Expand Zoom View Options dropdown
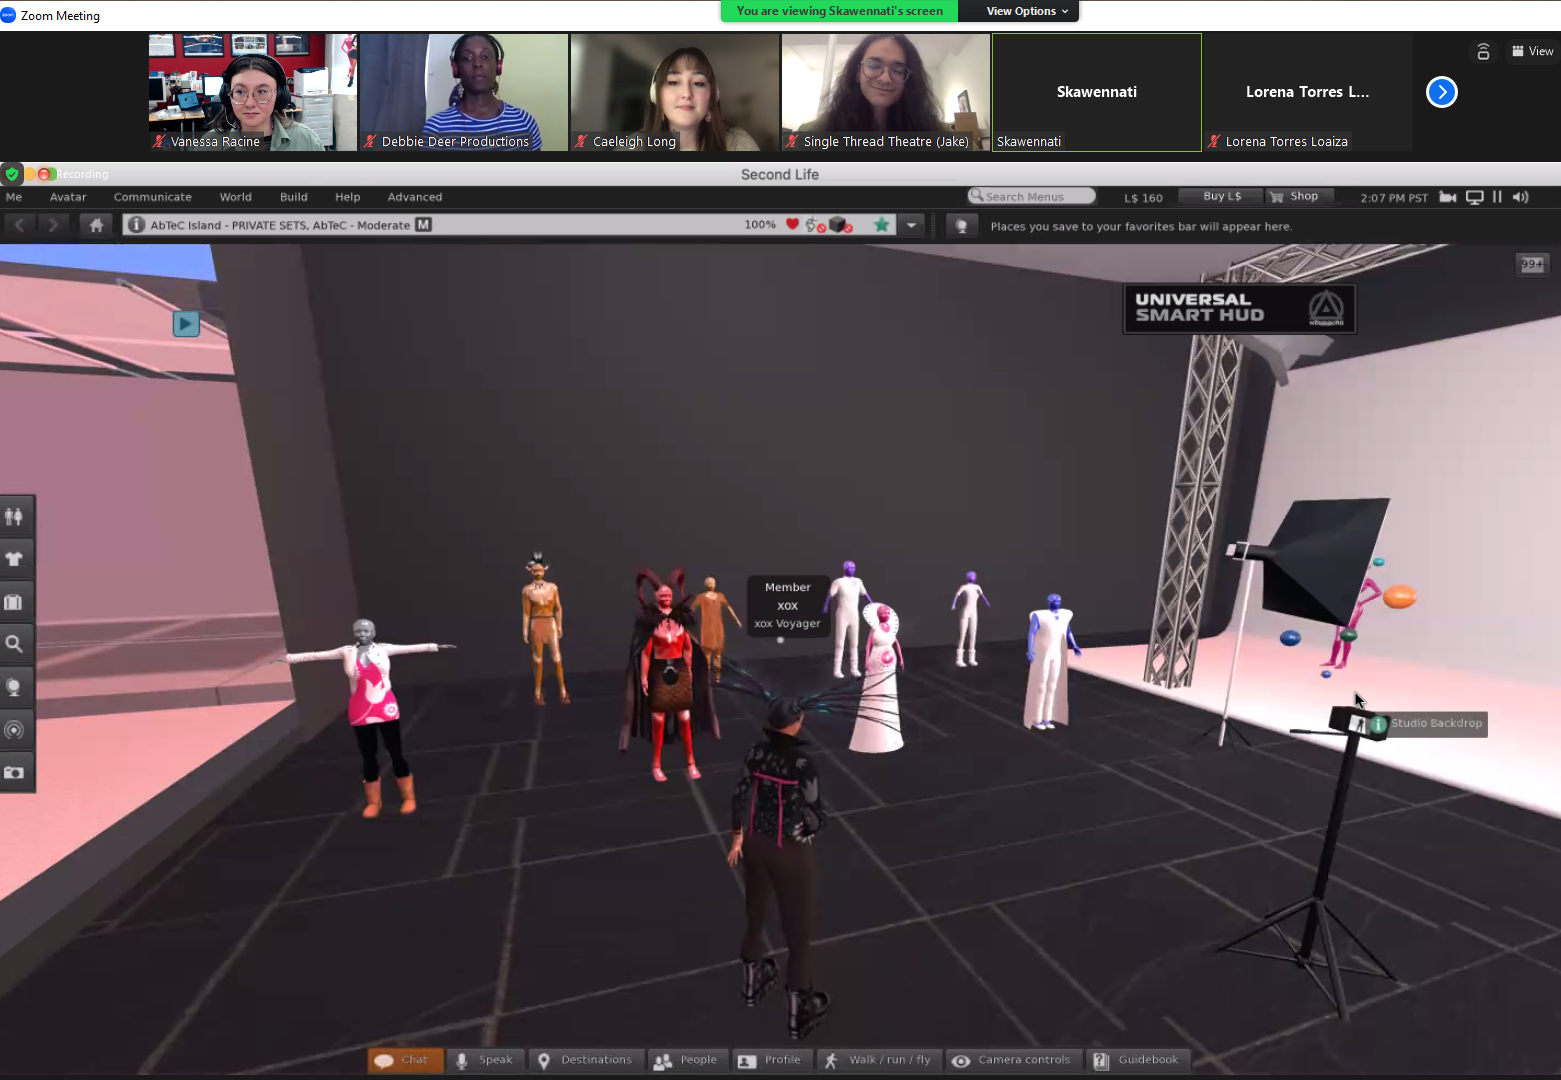This screenshot has height=1080, width=1561. click(x=1027, y=11)
